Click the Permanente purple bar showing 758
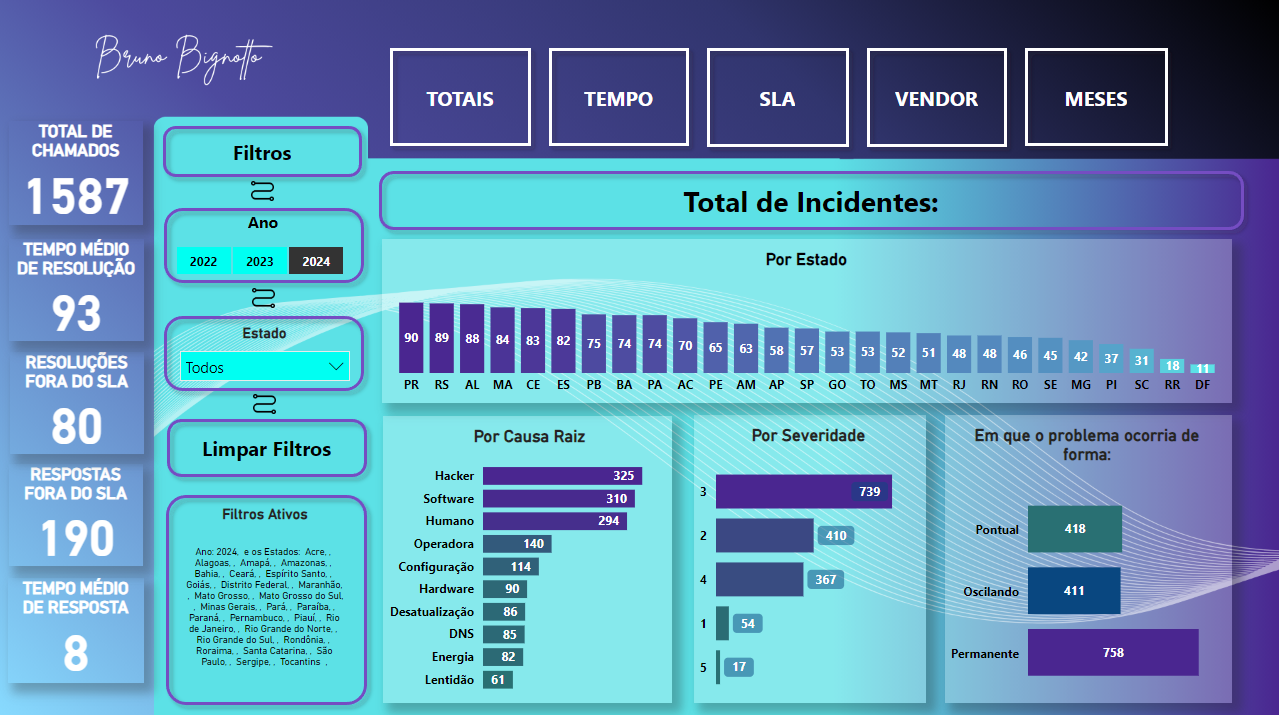This screenshot has height=715, width=1279. pos(1112,653)
